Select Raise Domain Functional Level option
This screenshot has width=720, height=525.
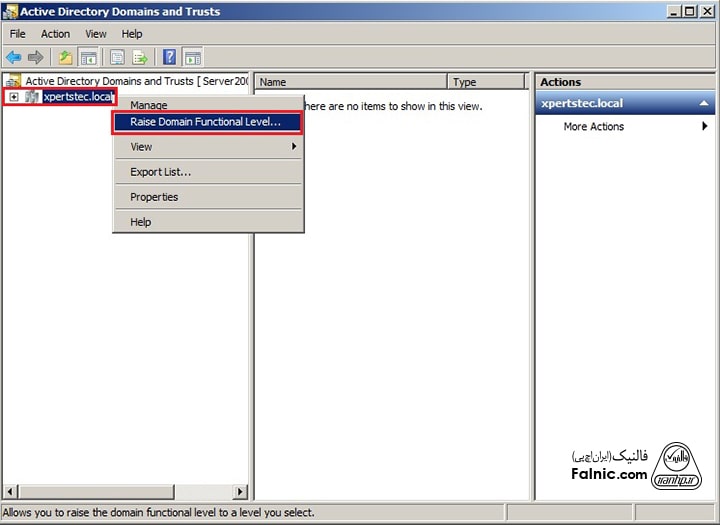(206, 122)
